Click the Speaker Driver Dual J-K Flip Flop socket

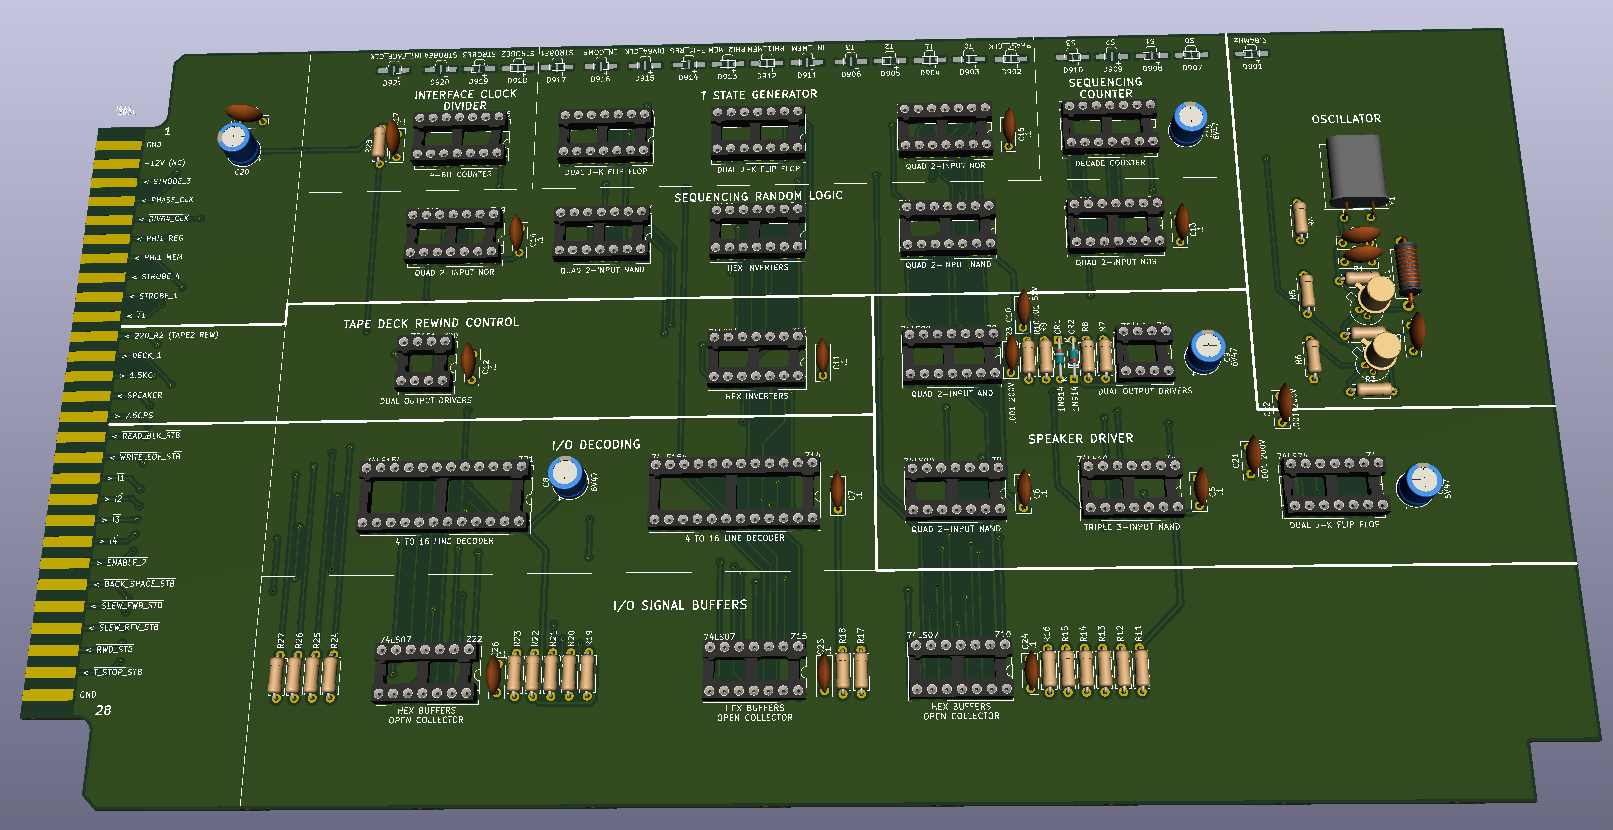pos(1334,487)
